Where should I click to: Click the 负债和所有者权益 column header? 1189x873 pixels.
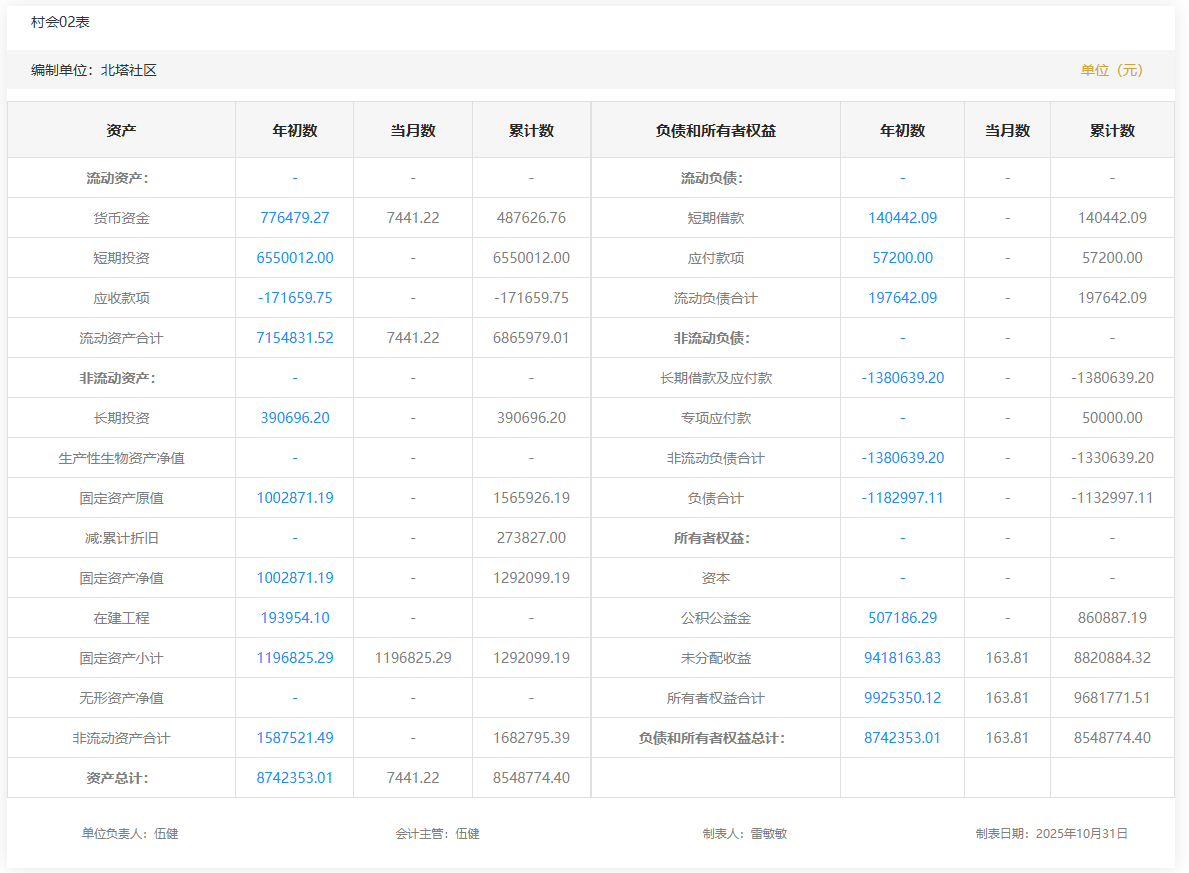point(715,131)
